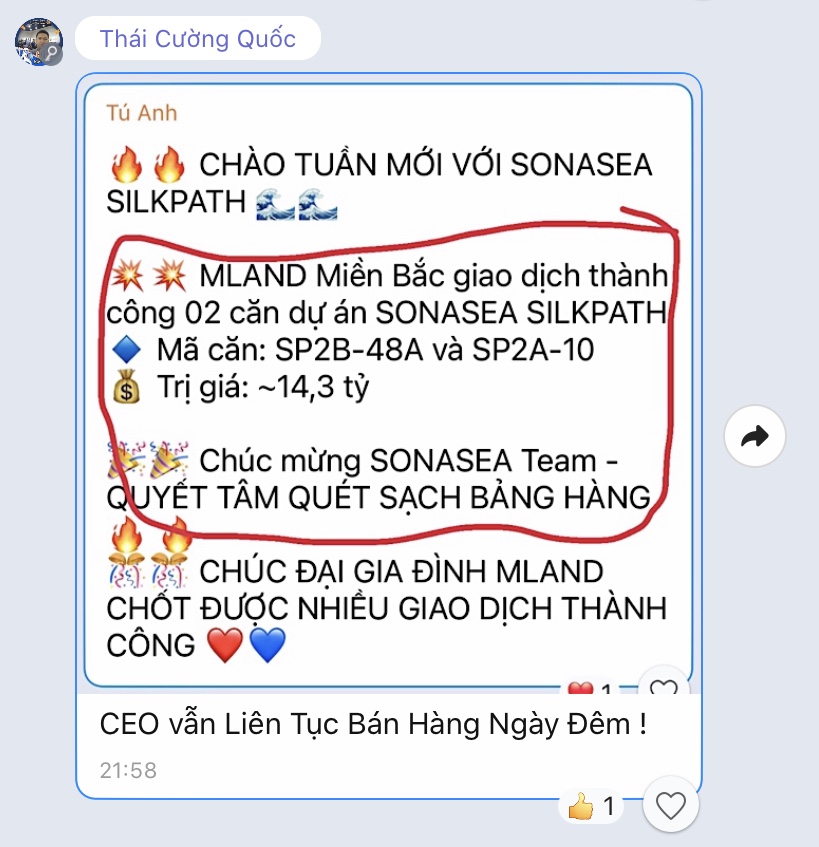Image resolution: width=819 pixels, height=847 pixels.
Task: Open the thumbs-up reaction count
Action: click(592, 806)
